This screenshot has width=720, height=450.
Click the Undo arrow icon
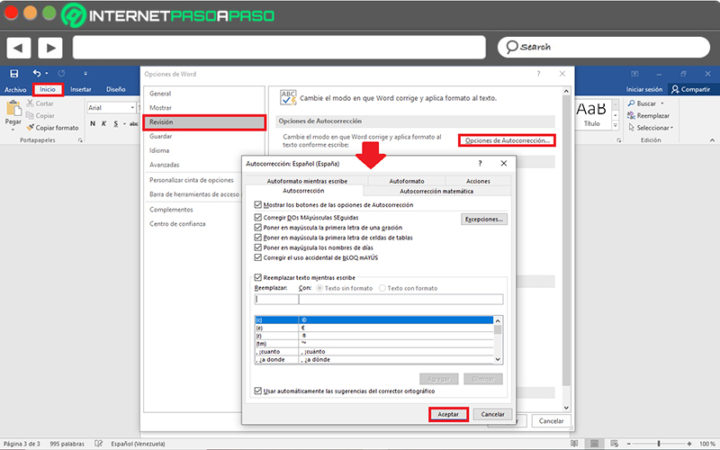pos(37,73)
